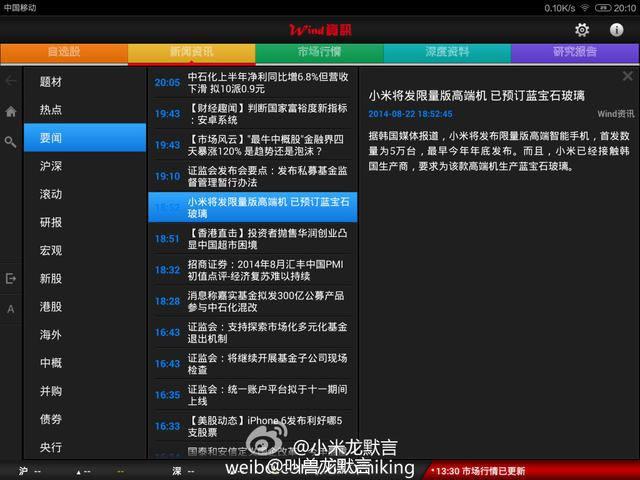Close the article detail panel
Screen dimensions: 640x480
pyautogui.click(x=627, y=76)
